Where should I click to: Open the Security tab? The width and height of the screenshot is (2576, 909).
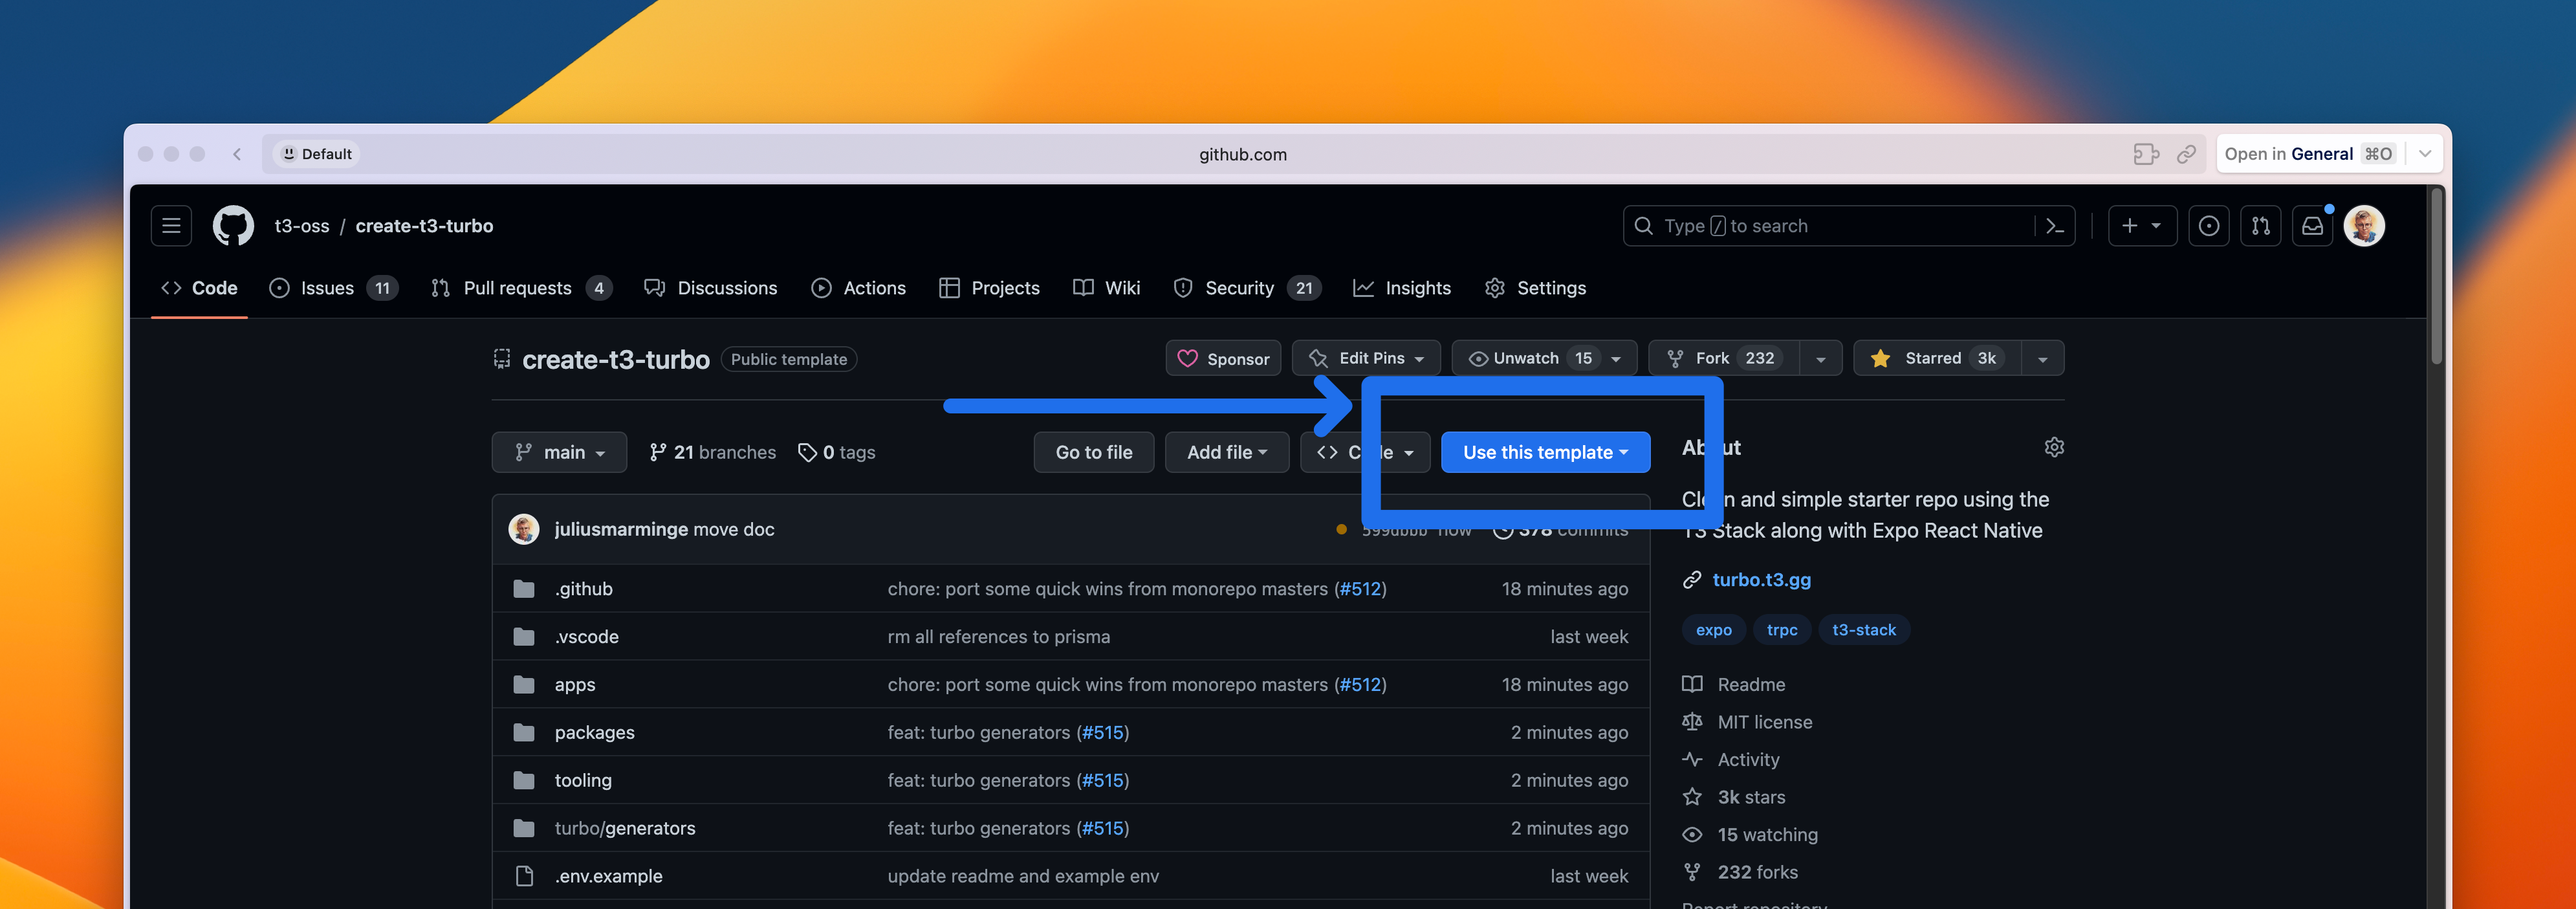(1247, 288)
